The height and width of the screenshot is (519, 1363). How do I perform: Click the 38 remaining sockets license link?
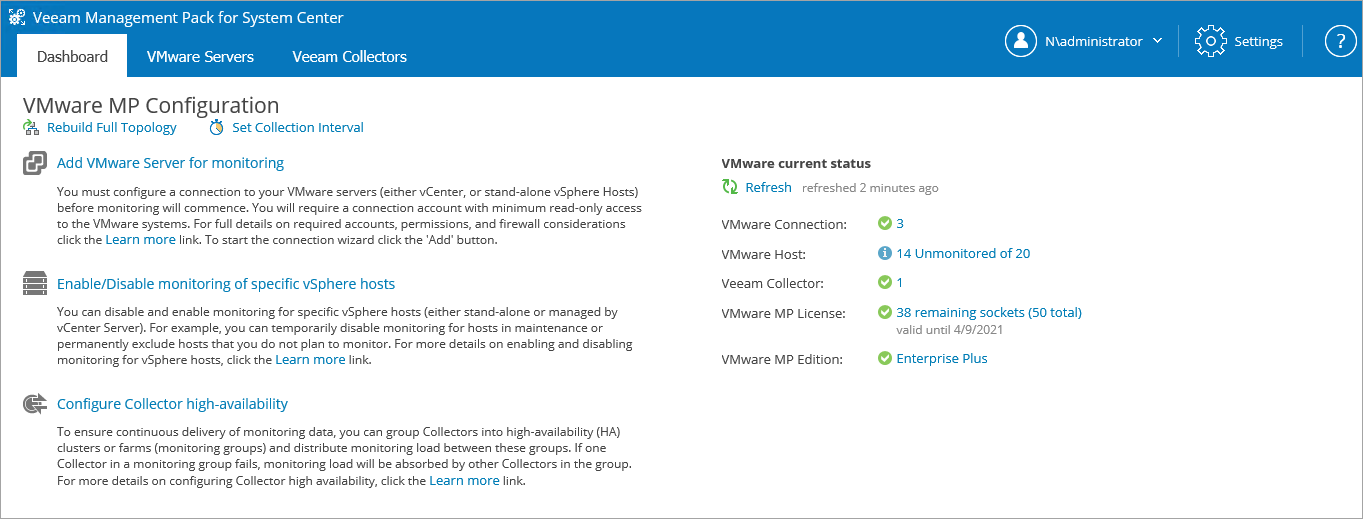(989, 313)
